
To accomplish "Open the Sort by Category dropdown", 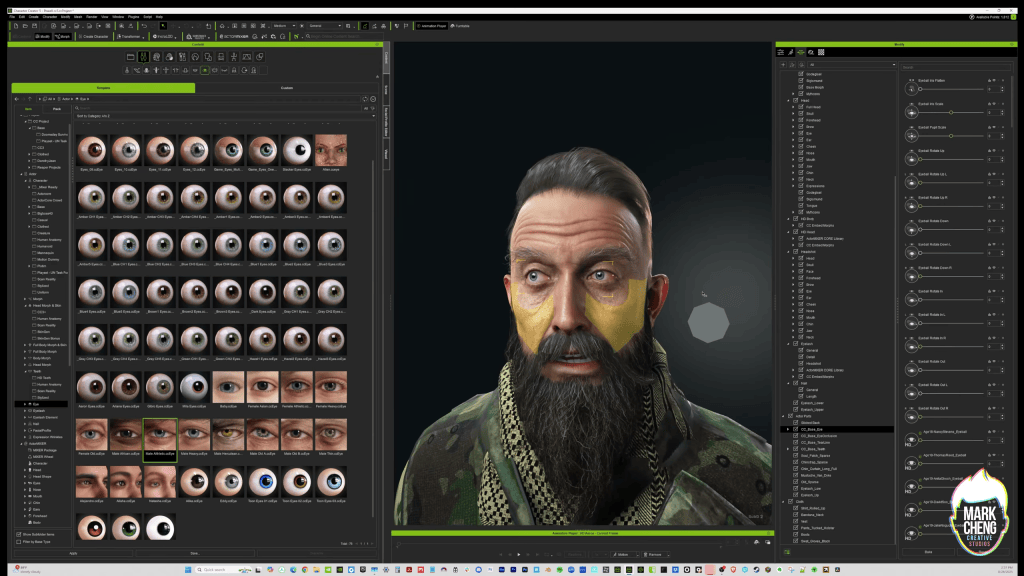I will (x=225, y=116).
